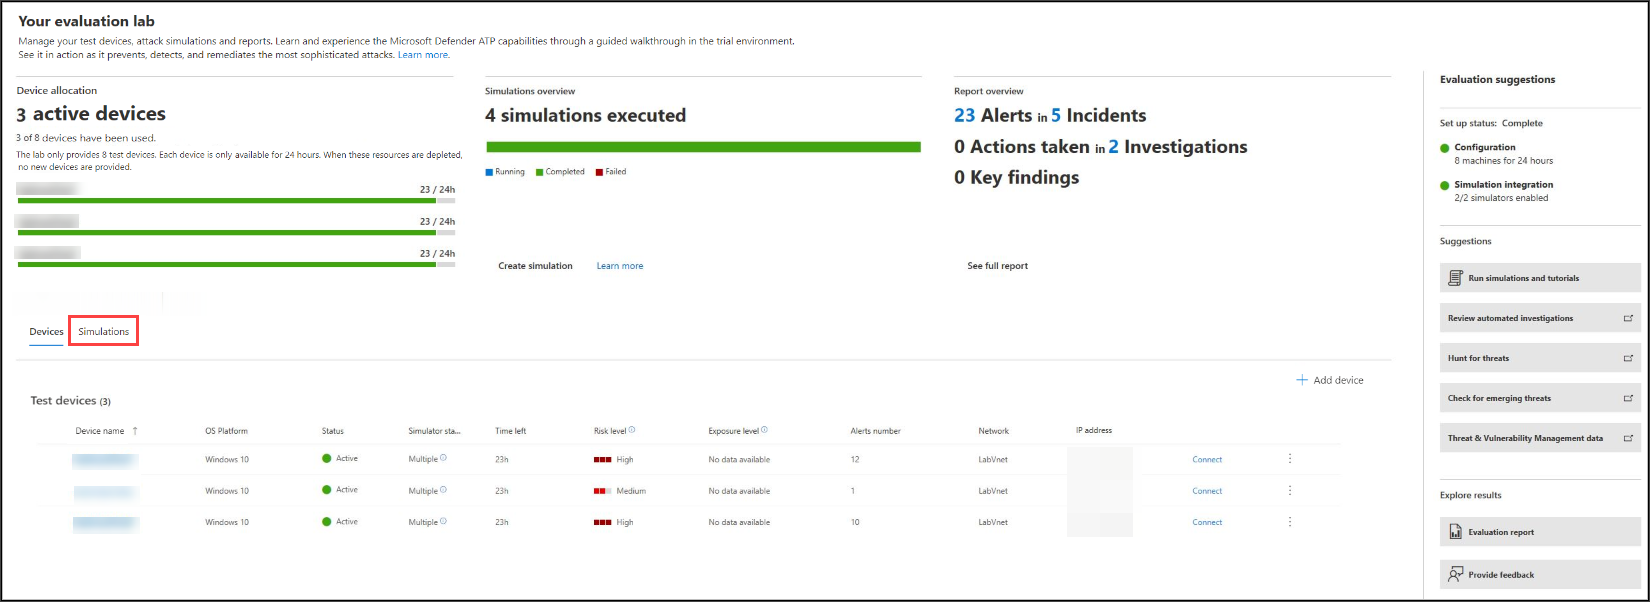Screen dimensions: 1650x602
Task: Click external-link icon for Hunt for threats
Action: point(1628,358)
